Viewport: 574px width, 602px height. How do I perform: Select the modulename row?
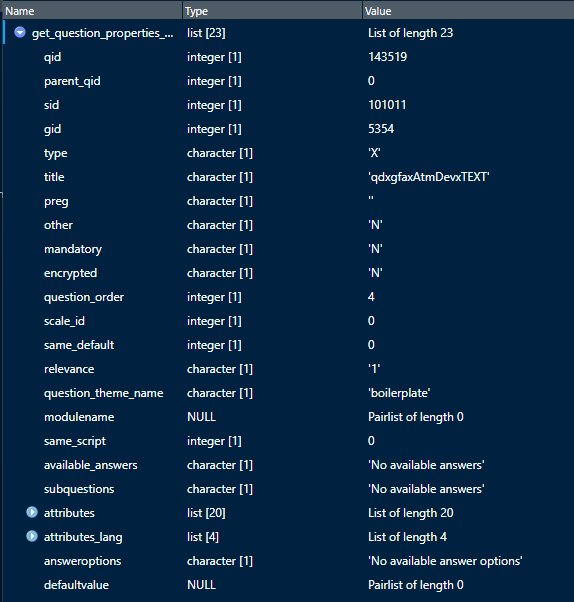[x=288, y=417]
